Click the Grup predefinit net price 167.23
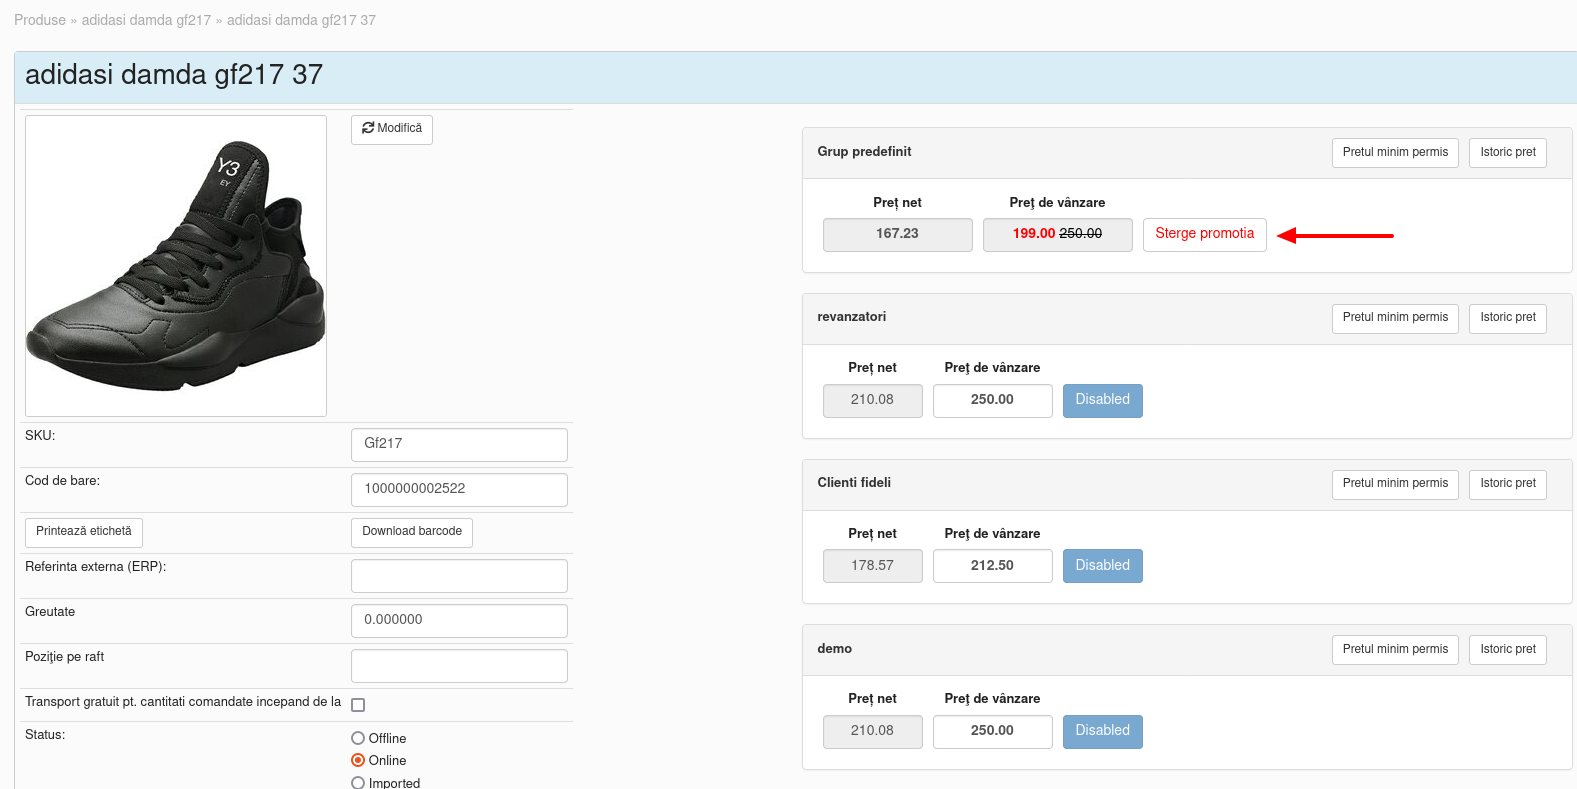This screenshot has width=1577, height=789. pyautogui.click(x=897, y=235)
